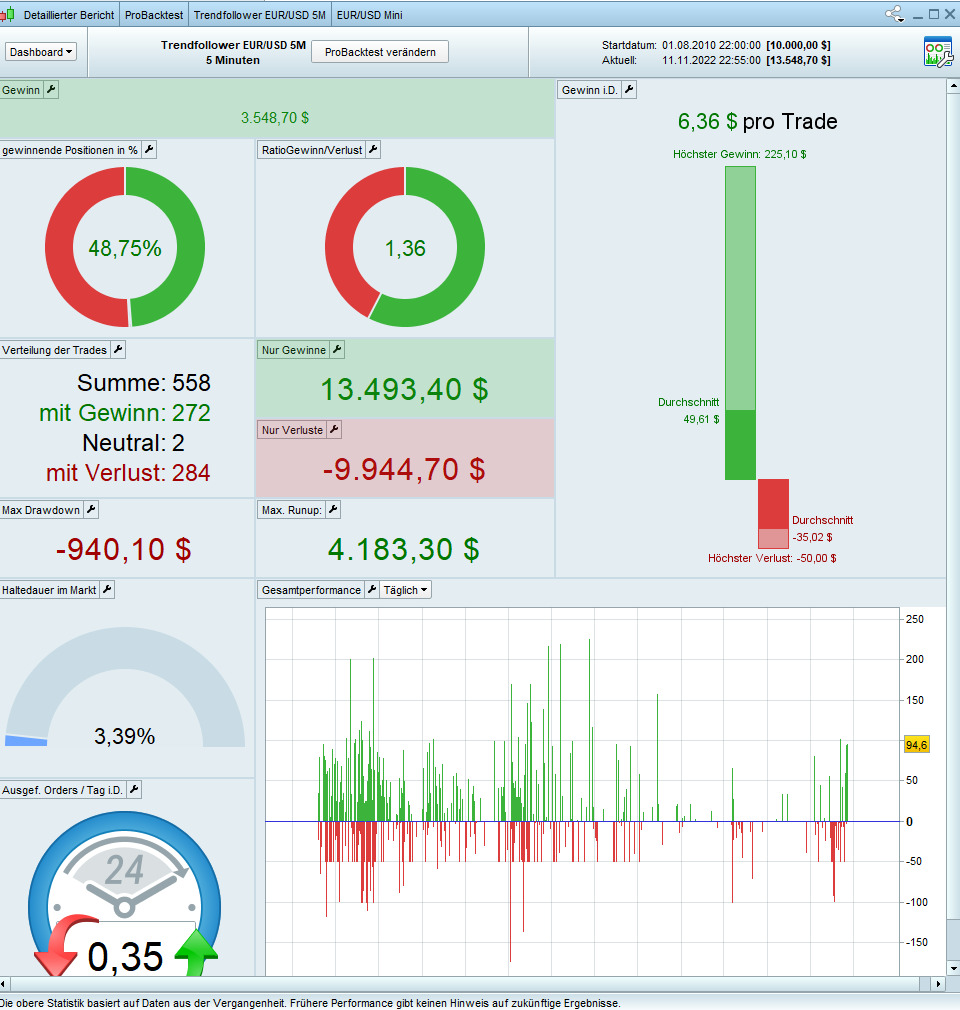Open the Gewinn widget wrench settings
The height and width of the screenshot is (1010, 960).
(51, 90)
